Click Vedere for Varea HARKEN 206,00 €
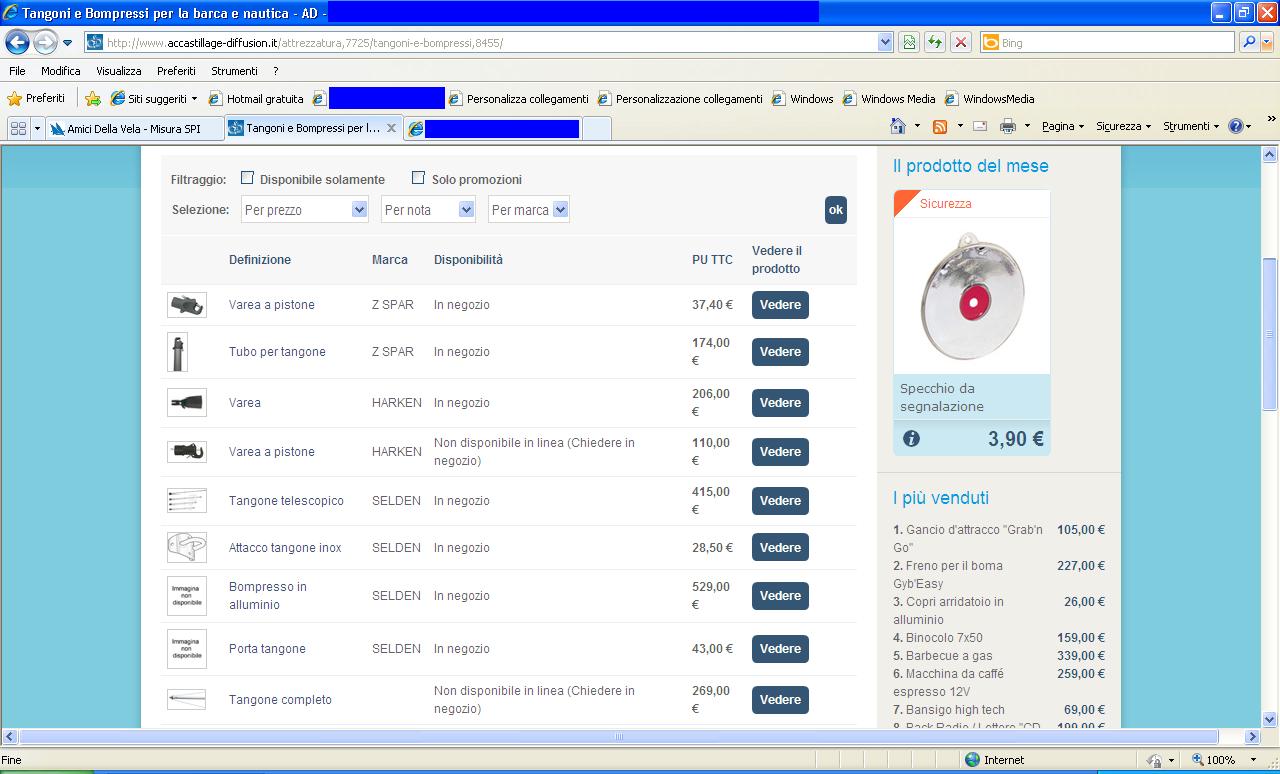 click(780, 403)
